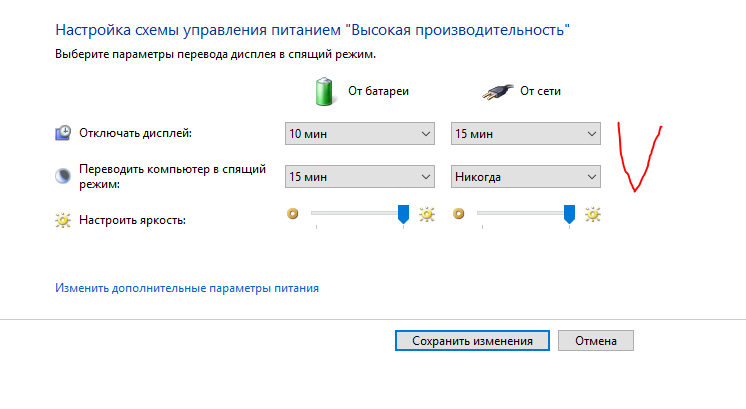Click the 'Отключать дисплей' label text
The image size is (746, 409).
pyautogui.click(x=134, y=133)
